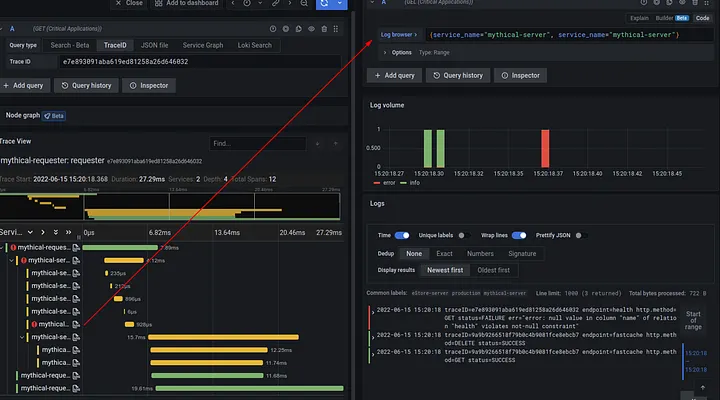Select the Service Graph query type
Image resolution: width=720 pixels, height=400 pixels.
(x=203, y=45)
